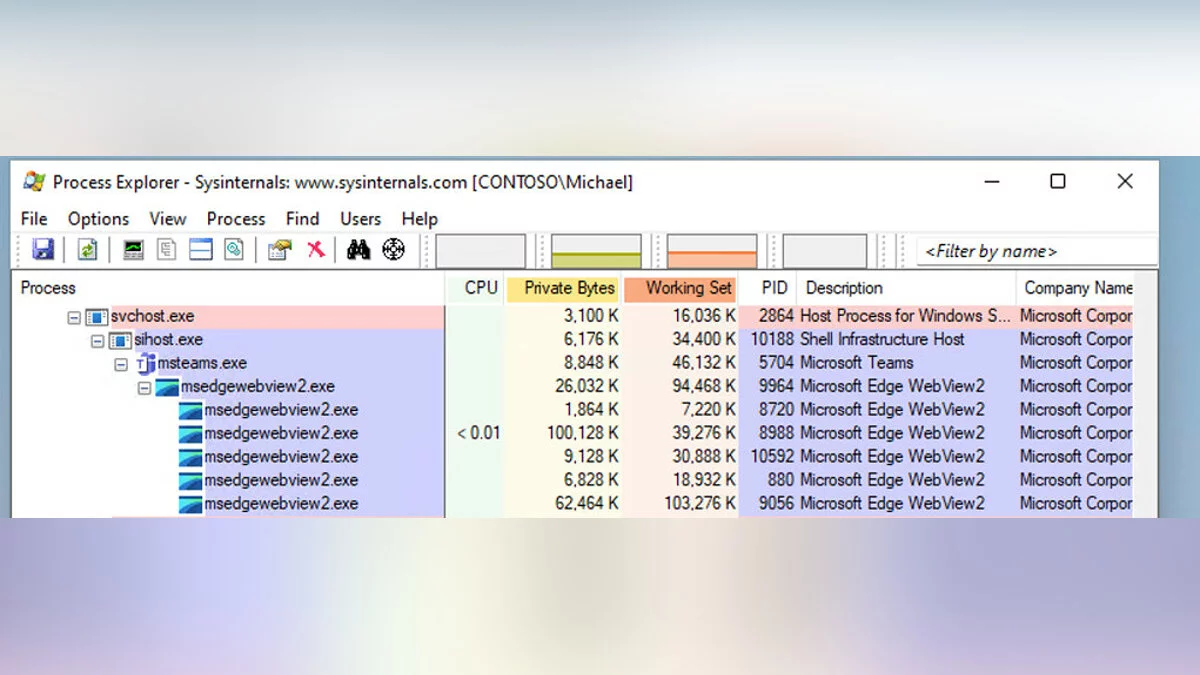Image resolution: width=1200 pixels, height=675 pixels.
Task: Click the DLL/Handle view toolbar icon
Action: pos(233,250)
